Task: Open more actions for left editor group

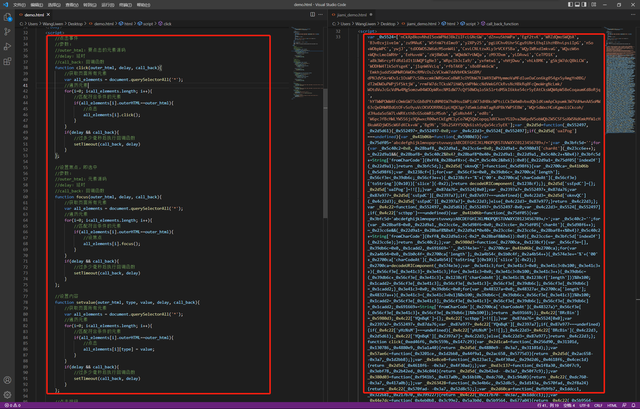Action: click(320, 14)
